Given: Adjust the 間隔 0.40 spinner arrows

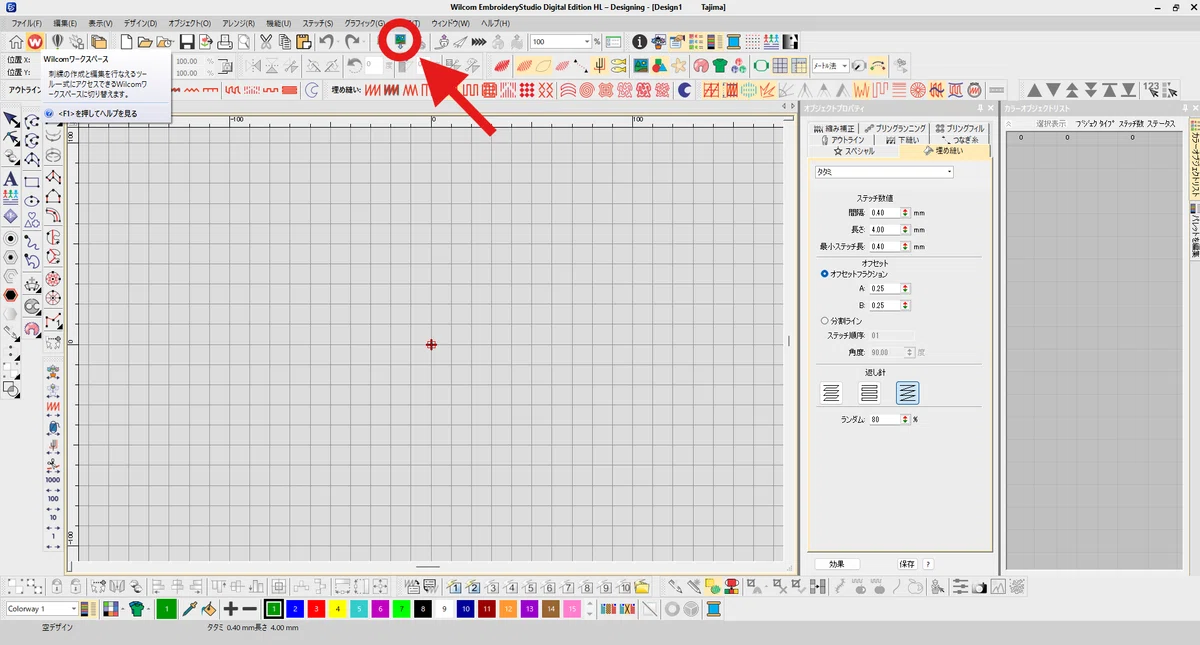Looking at the screenshot, I should 905,212.
